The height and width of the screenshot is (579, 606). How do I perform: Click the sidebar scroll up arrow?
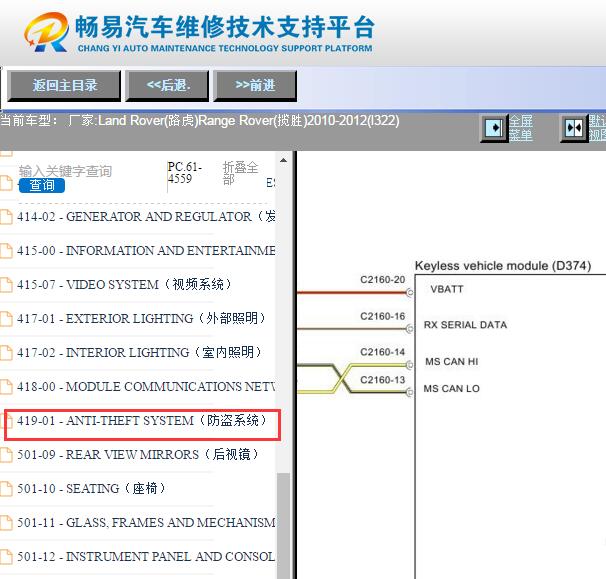[x=283, y=160]
